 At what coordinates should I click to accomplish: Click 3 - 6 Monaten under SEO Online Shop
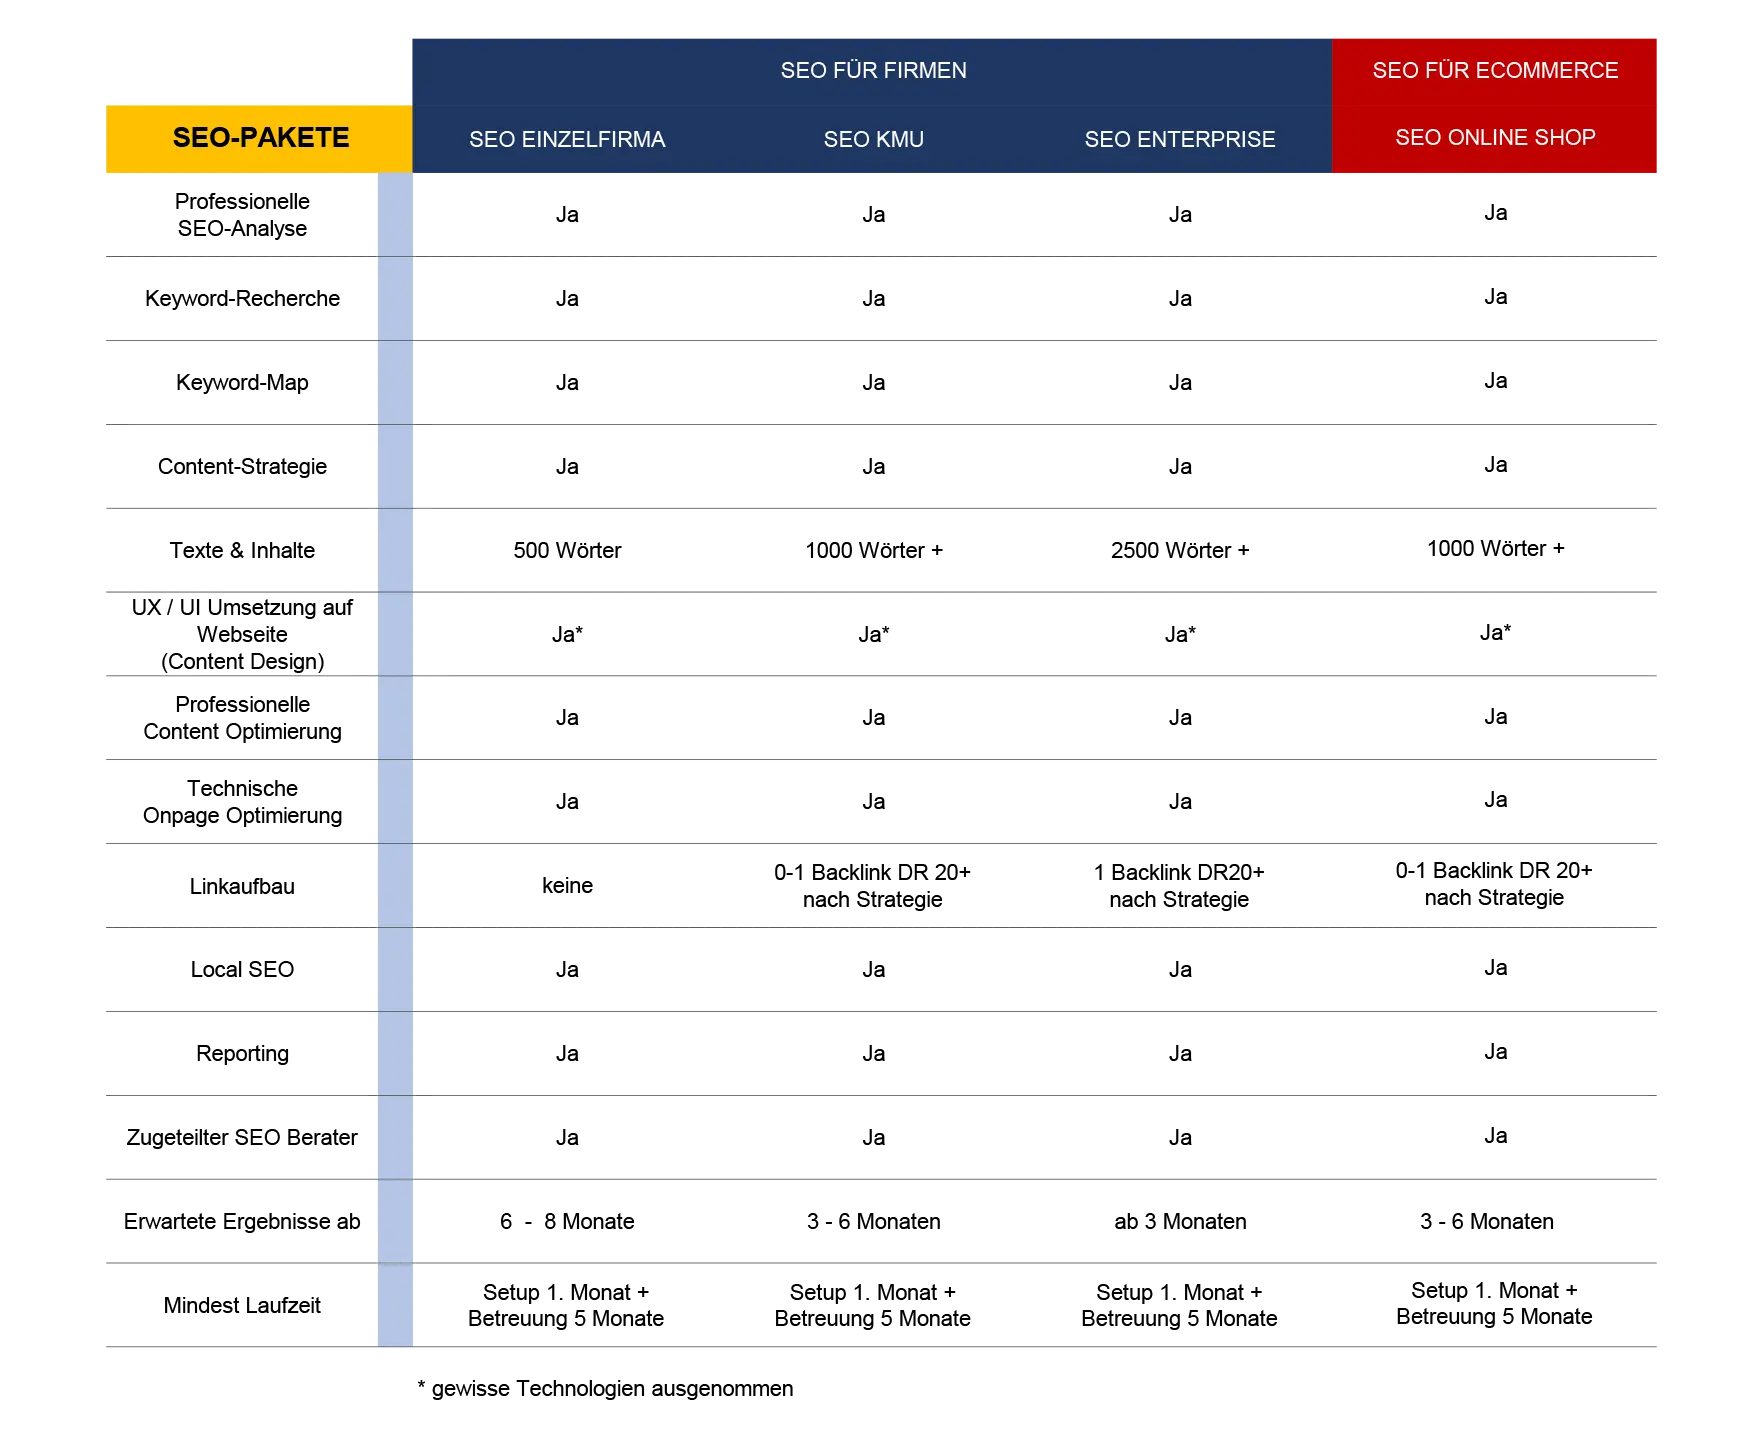click(1487, 1222)
